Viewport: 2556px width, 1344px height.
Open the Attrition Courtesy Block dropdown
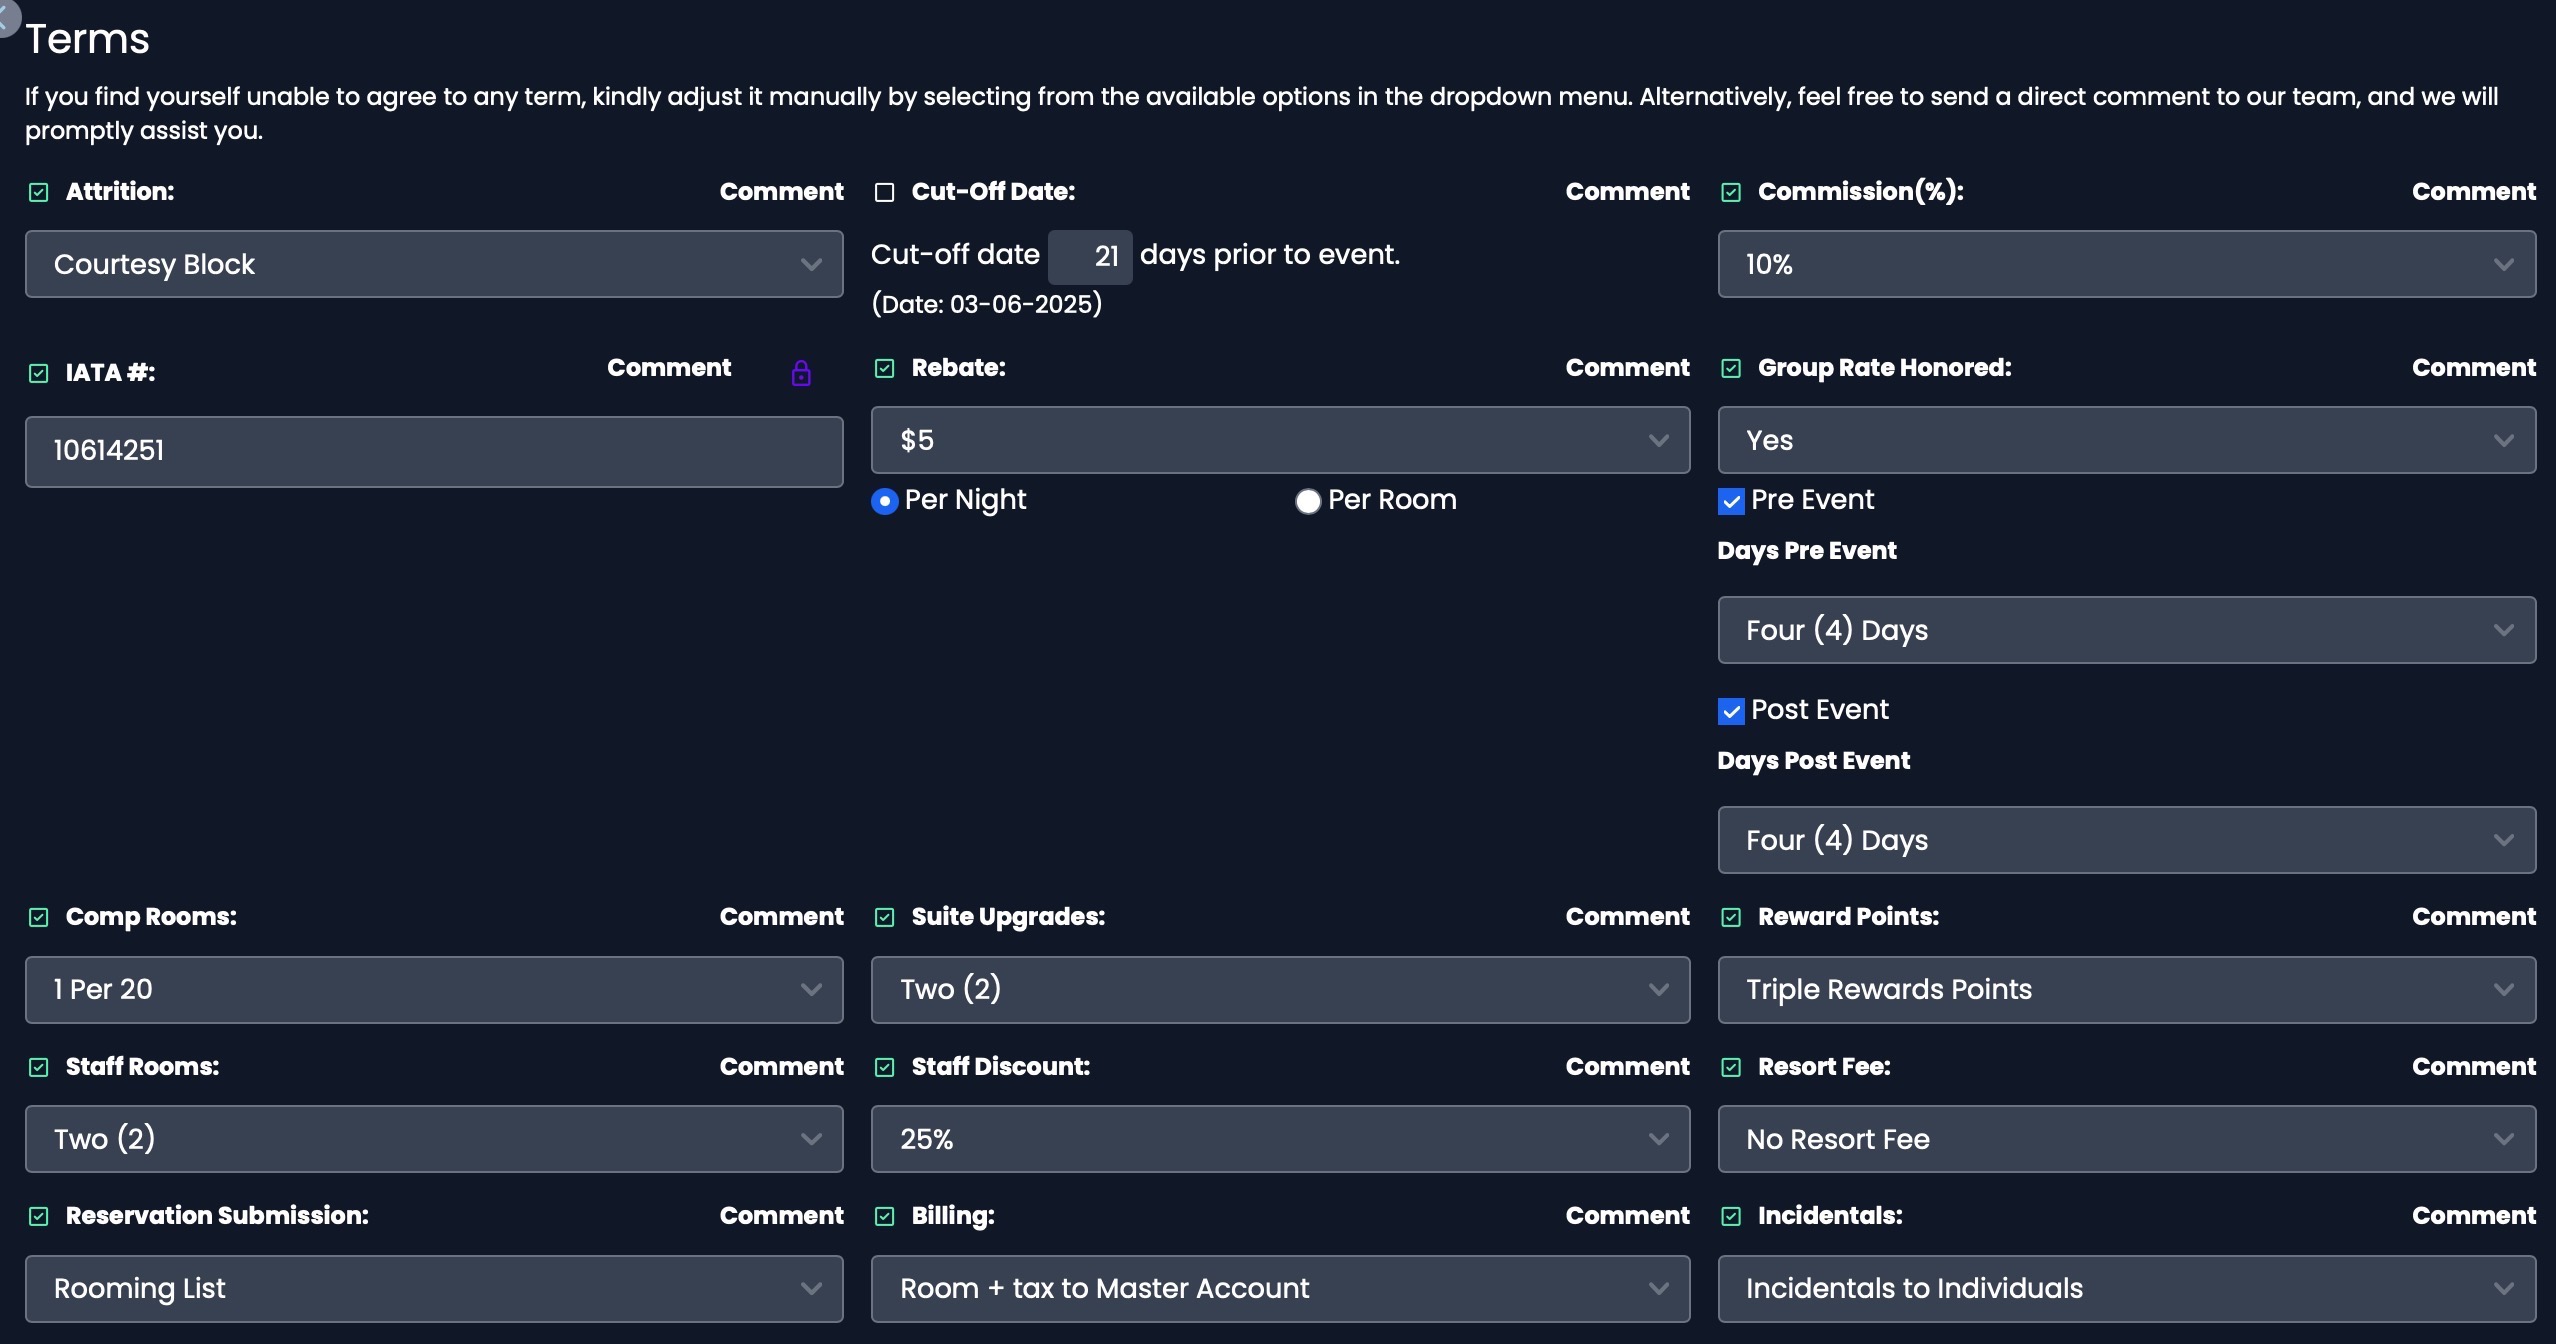(434, 264)
